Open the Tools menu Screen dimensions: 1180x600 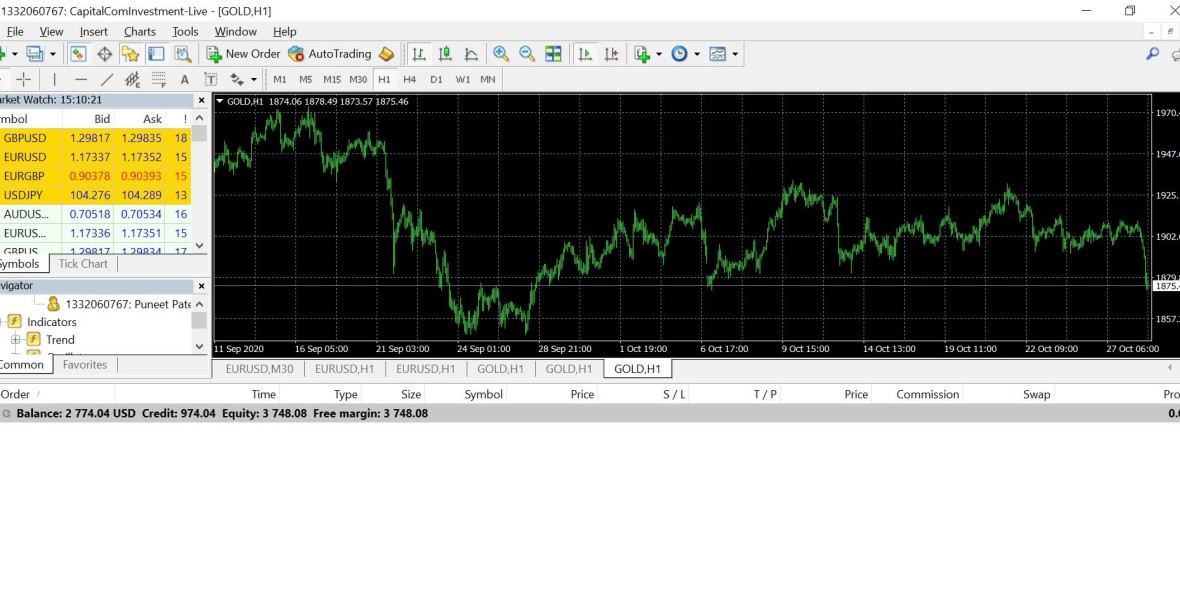click(x=185, y=32)
